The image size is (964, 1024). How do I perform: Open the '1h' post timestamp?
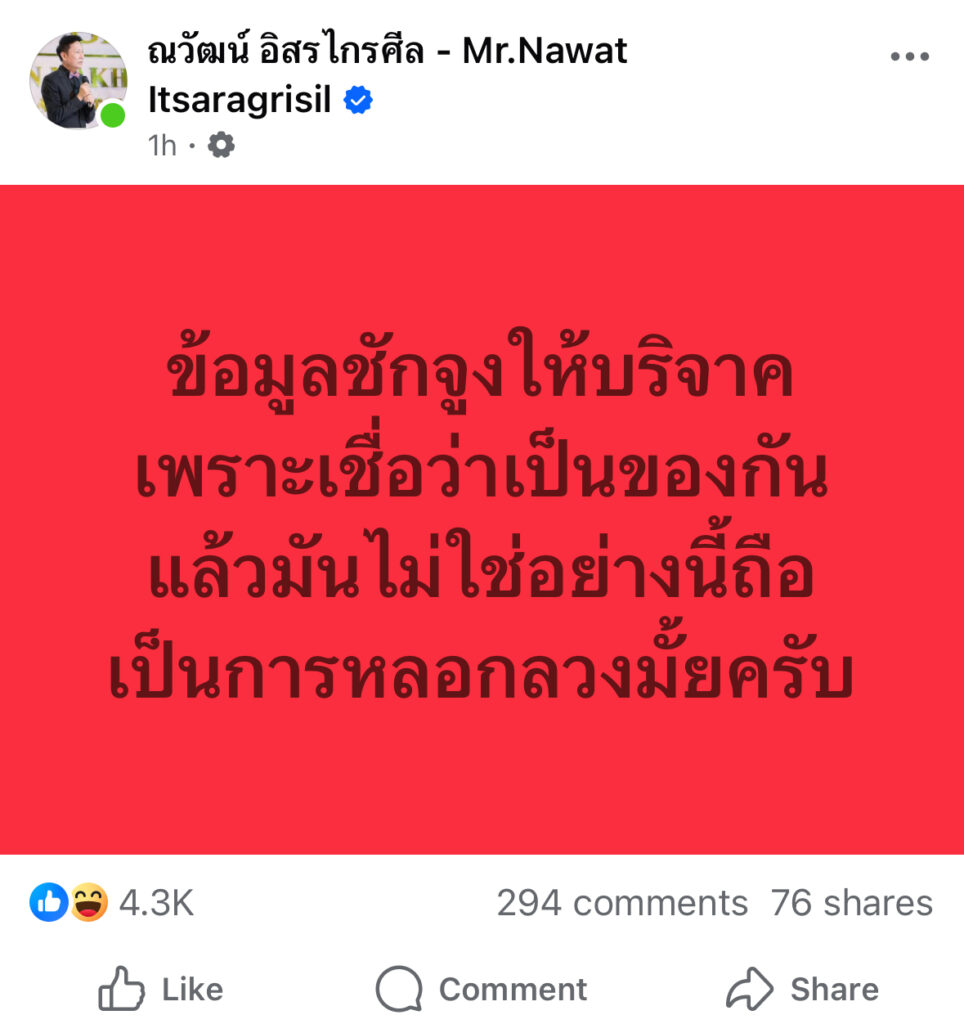coord(163,146)
